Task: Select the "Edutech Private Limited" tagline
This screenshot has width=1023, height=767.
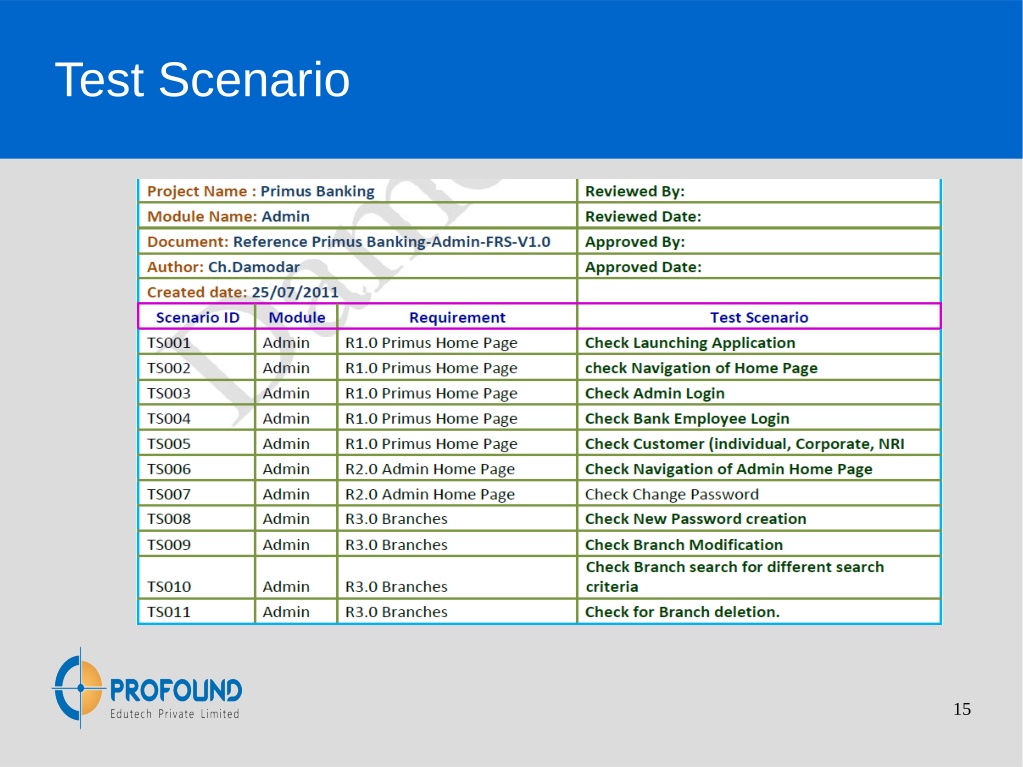Action: pyautogui.click(x=175, y=714)
